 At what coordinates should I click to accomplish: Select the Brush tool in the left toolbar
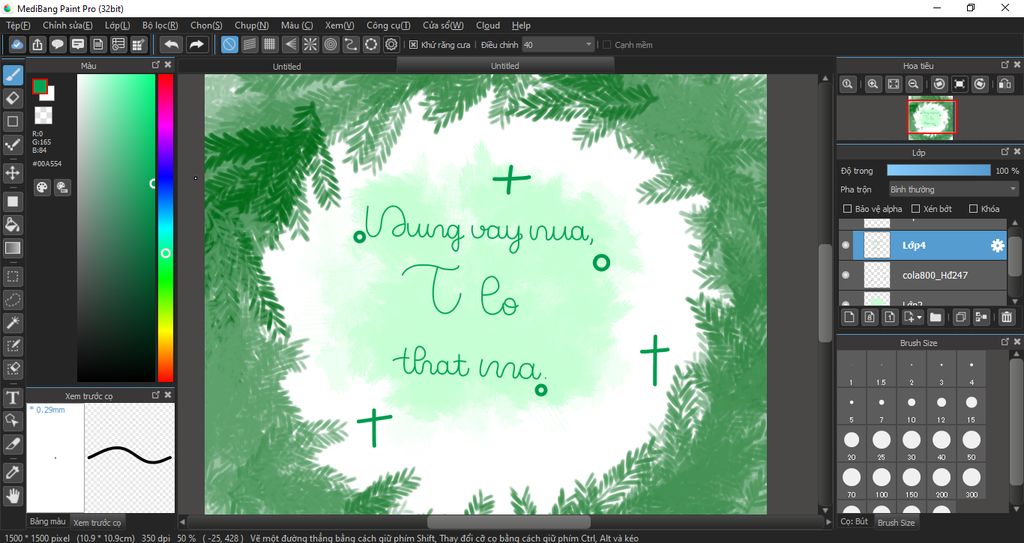(12, 76)
